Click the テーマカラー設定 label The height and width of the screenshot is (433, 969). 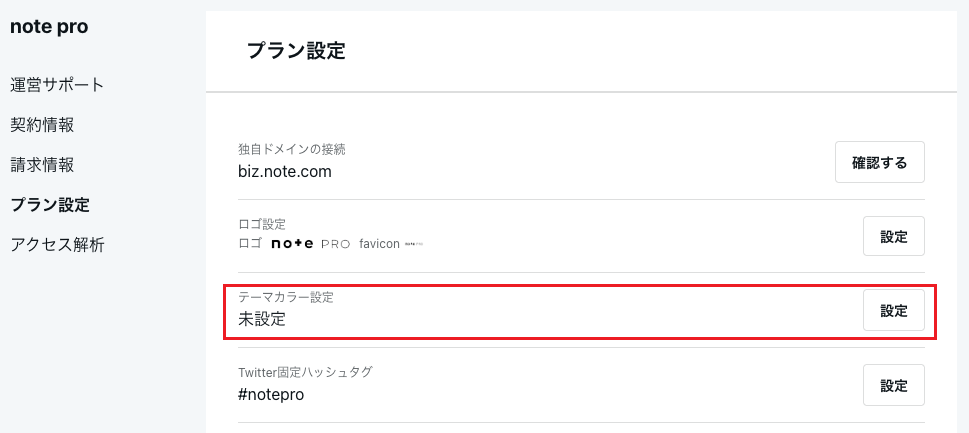tap(286, 298)
